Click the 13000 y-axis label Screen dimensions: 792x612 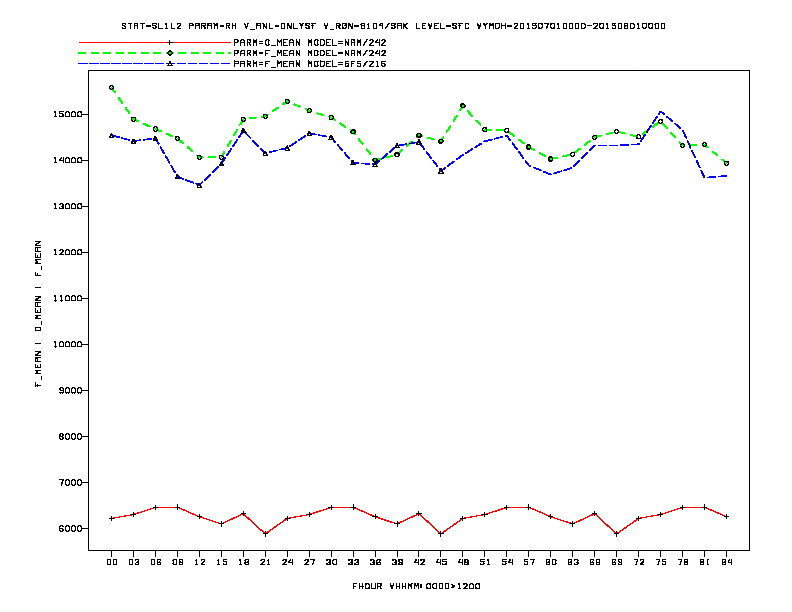click(x=67, y=207)
